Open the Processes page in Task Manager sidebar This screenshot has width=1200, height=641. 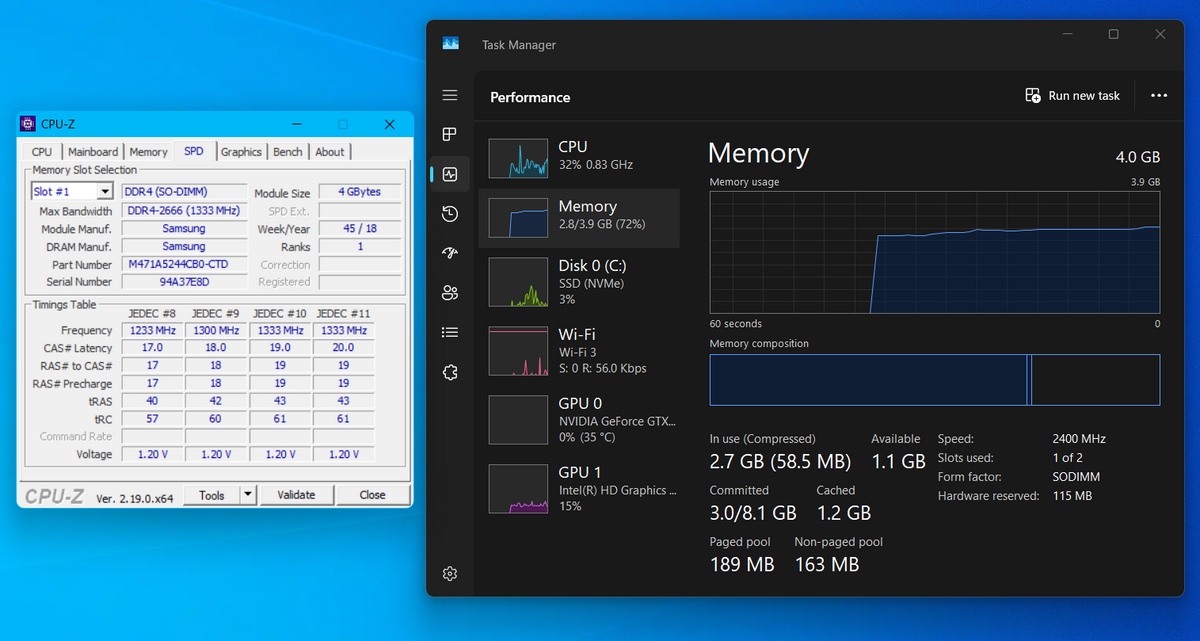point(450,134)
